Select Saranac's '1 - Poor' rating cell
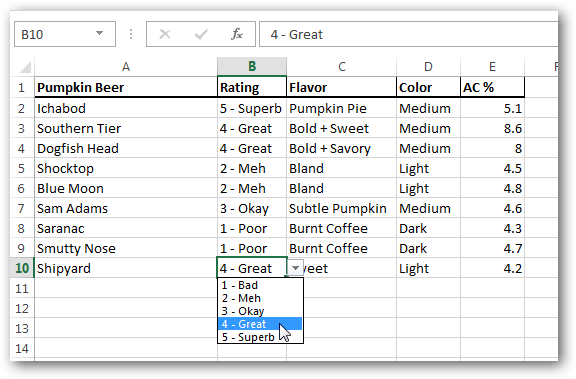Screen dimensions: 576x379 (x=252, y=228)
